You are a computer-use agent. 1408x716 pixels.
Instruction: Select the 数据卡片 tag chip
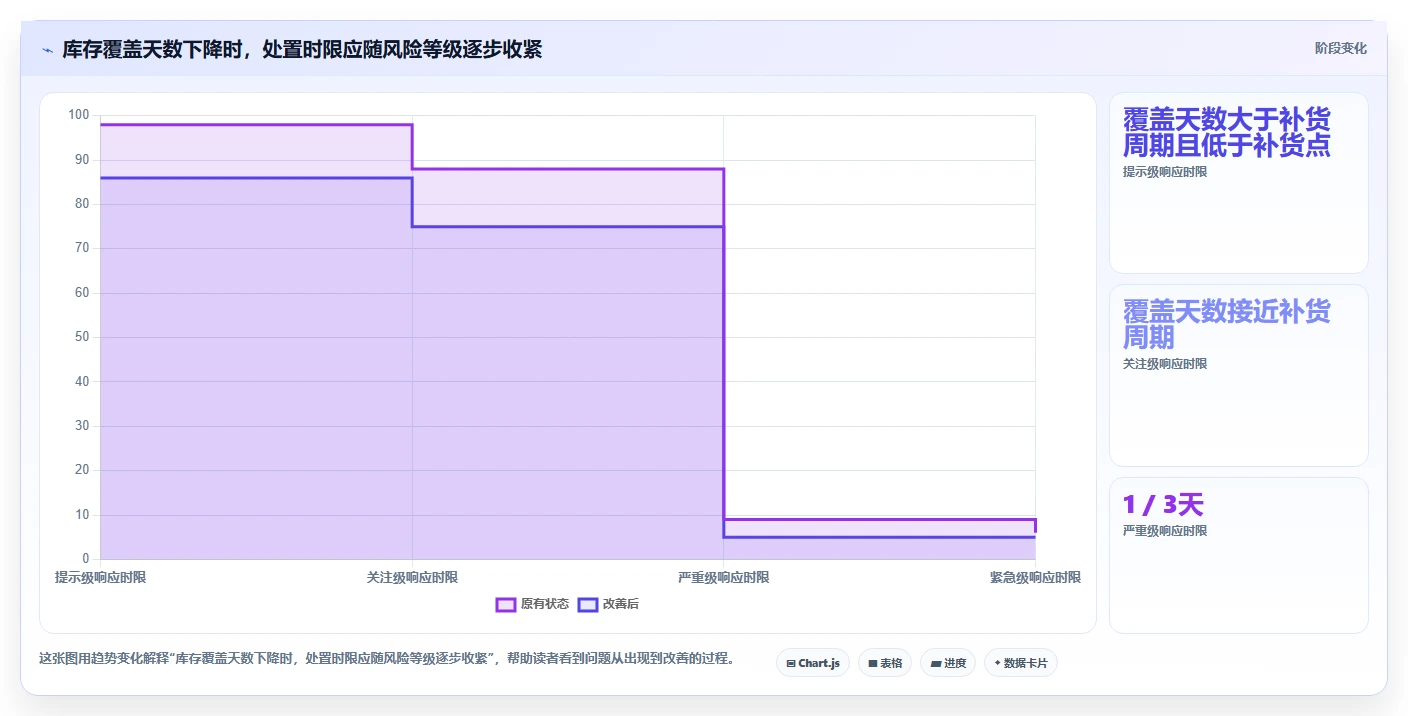coord(1021,663)
